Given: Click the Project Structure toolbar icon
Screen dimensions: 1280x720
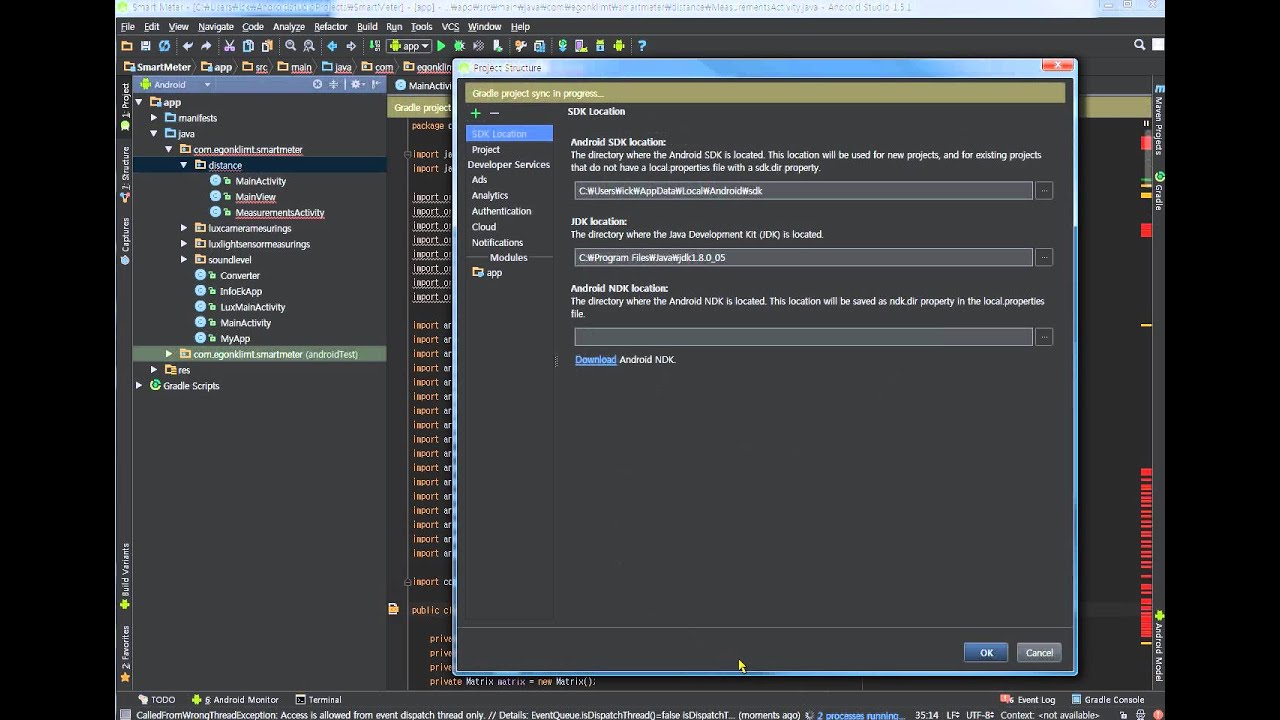Looking at the screenshot, I should tap(539, 46).
